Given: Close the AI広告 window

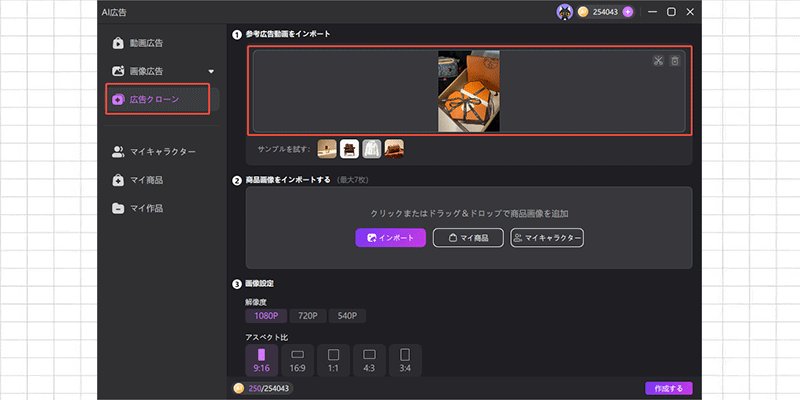Looking at the screenshot, I should click(690, 12).
